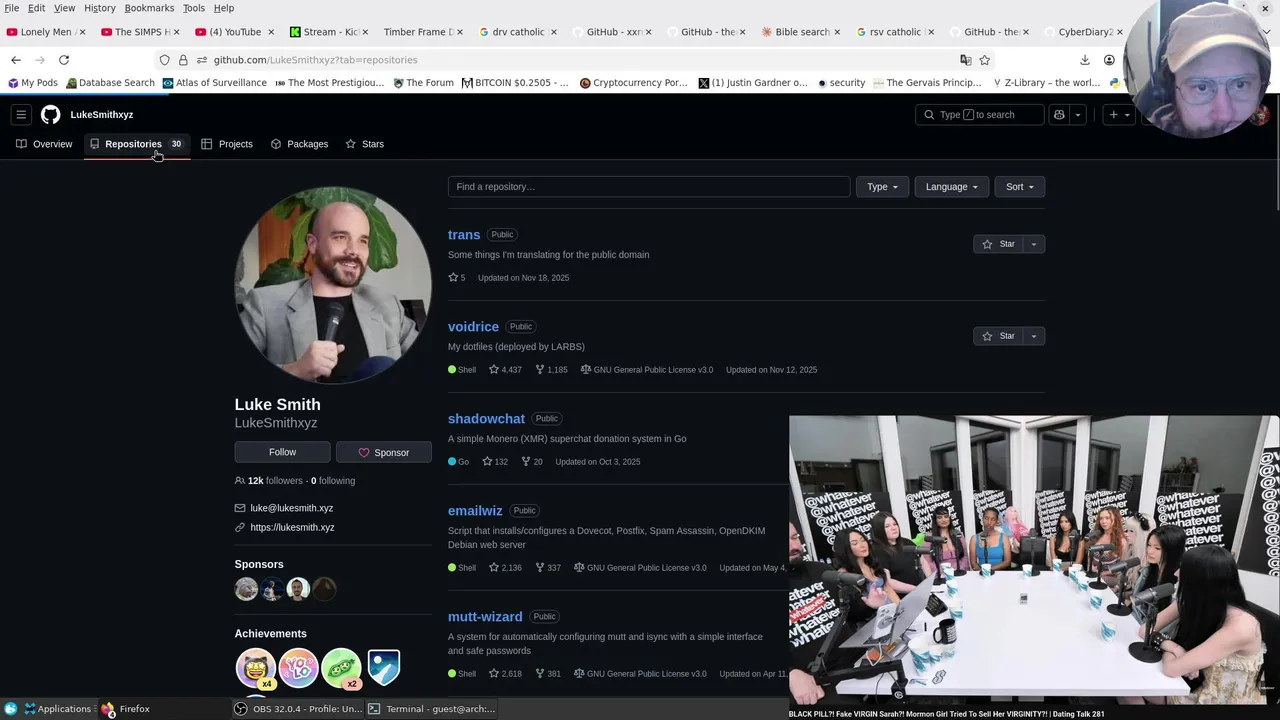Image resolution: width=1280 pixels, height=720 pixels.
Task: Open the Overview profile tab
Action: pos(44,144)
